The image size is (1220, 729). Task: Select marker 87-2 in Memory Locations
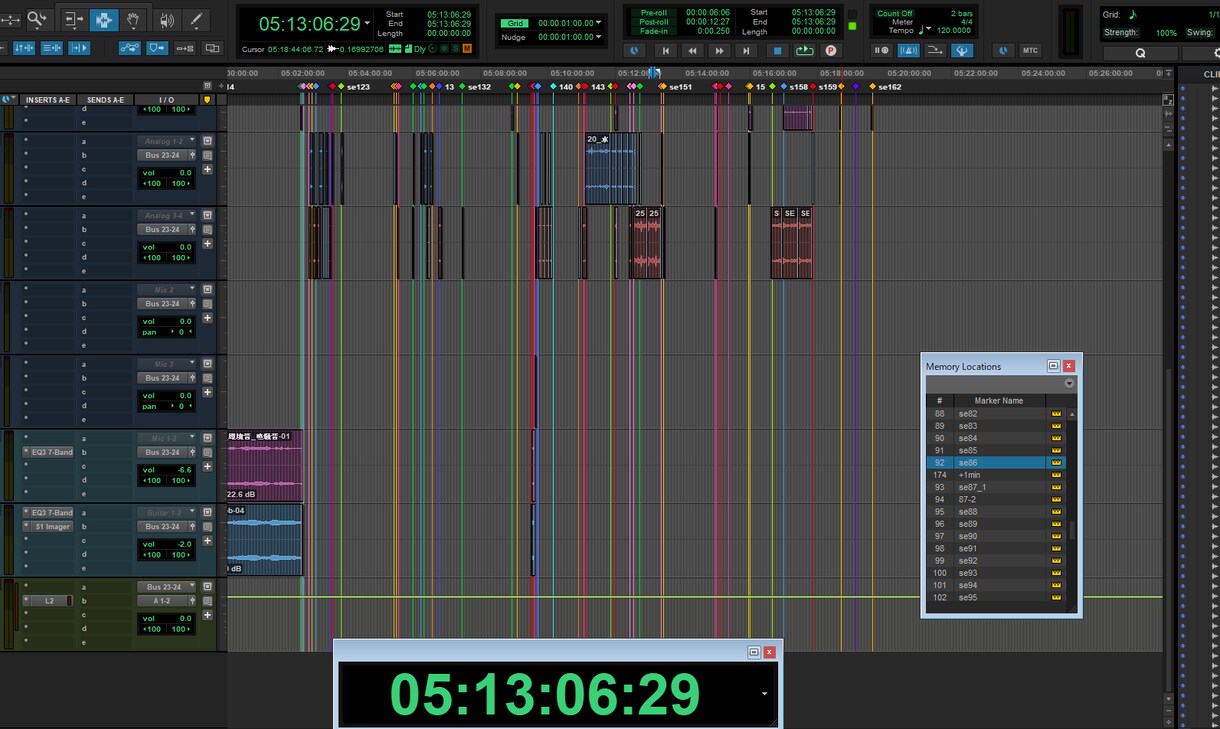pyautogui.click(x=996, y=499)
